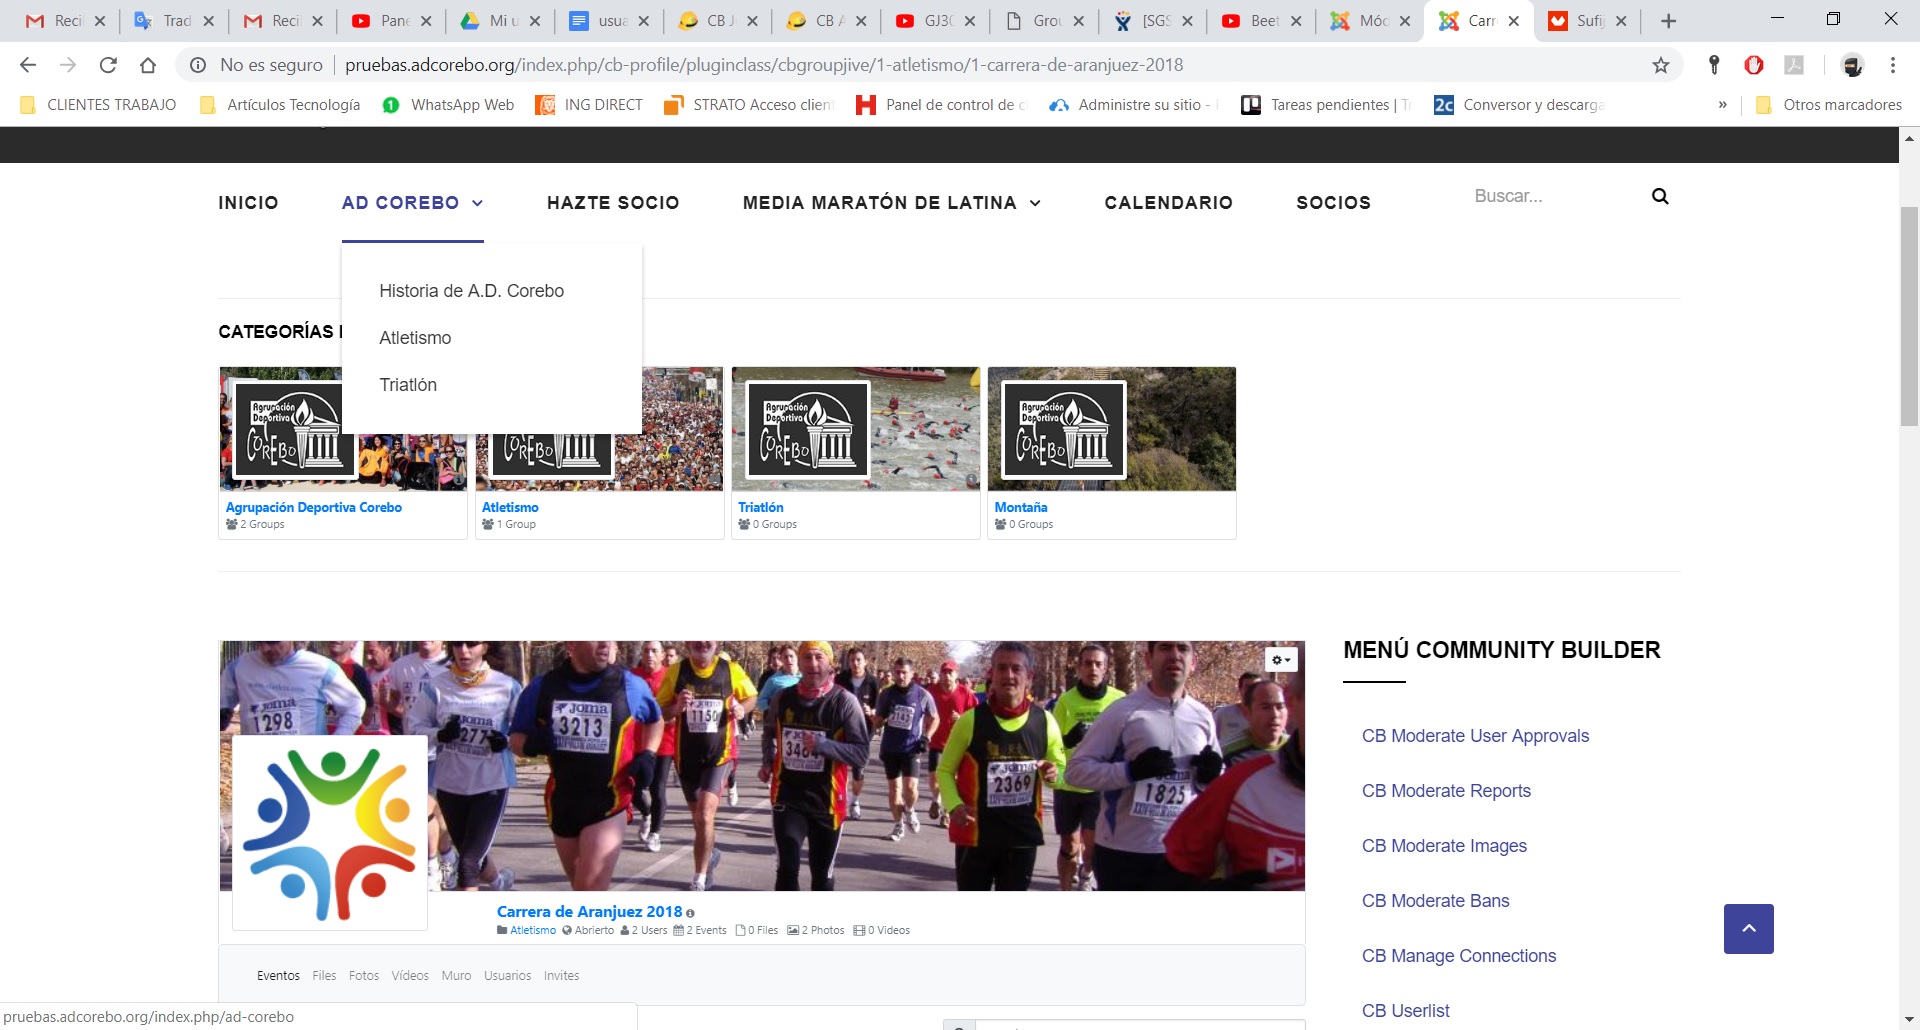
Task: Reload the page with the refresh icon
Action: click(108, 65)
